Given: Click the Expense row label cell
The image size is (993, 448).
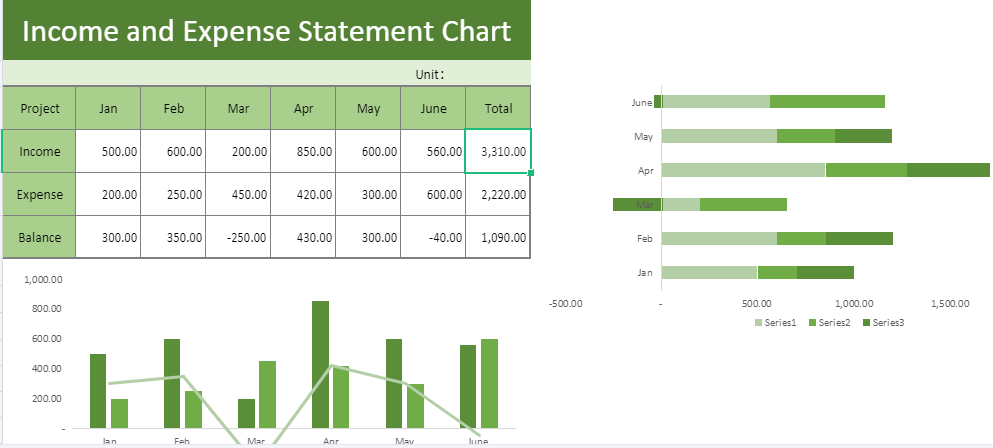Looking at the screenshot, I should (x=39, y=195).
